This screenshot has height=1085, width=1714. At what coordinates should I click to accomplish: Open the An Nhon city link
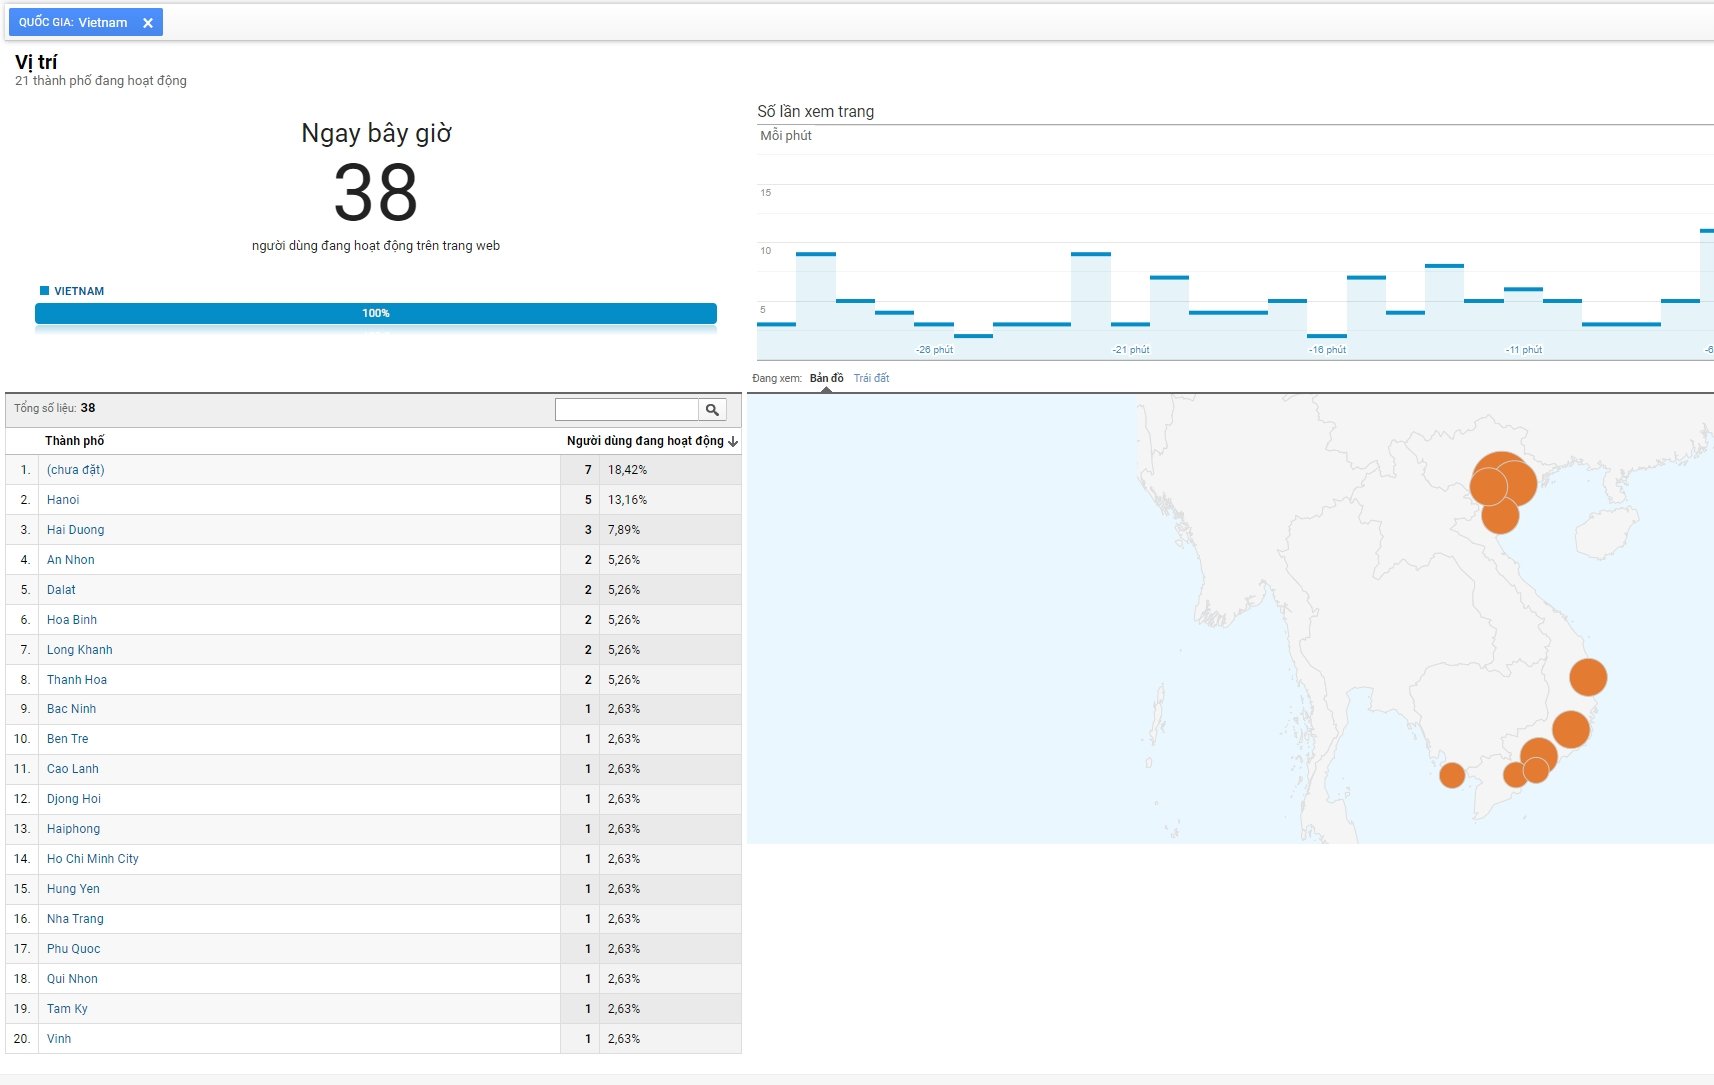pos(71,560)
